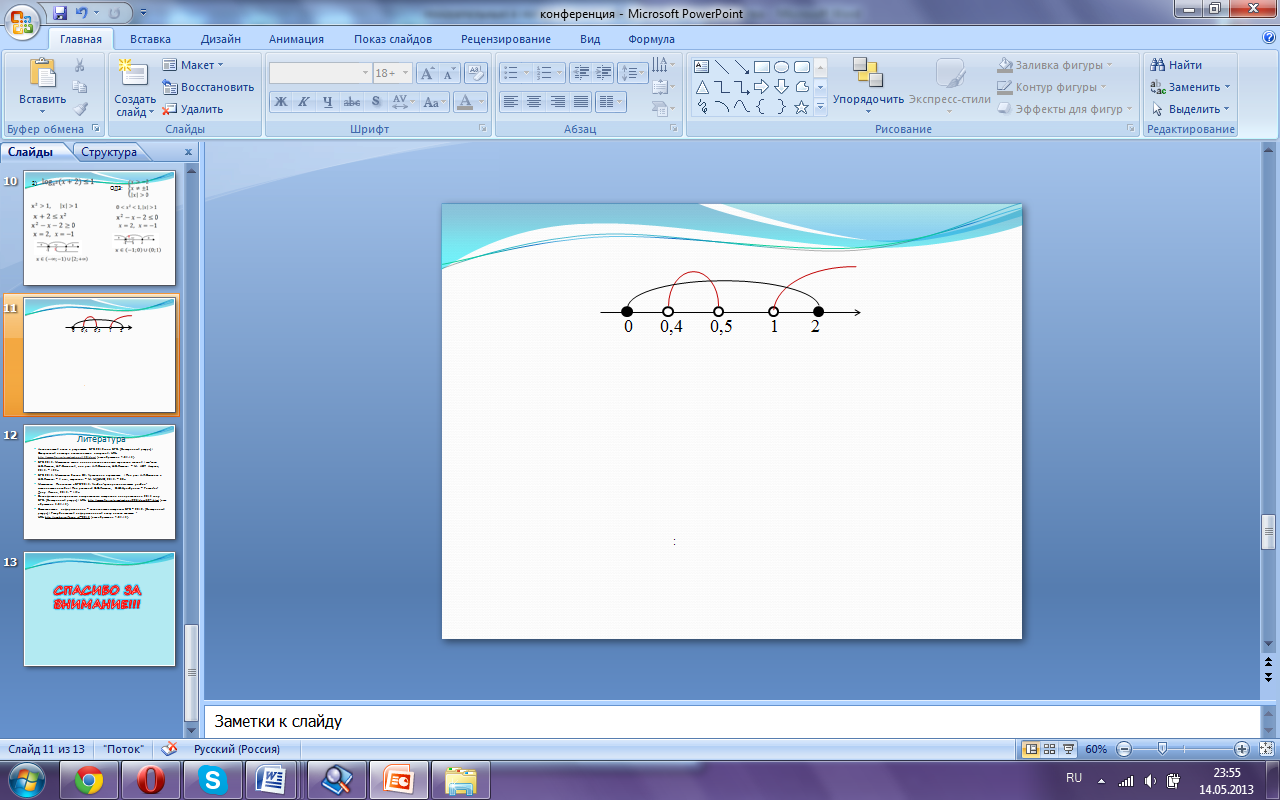Switch to the Анимация ribbon tab
This screenshot has width=1280, height=800.
pos(296,39)
